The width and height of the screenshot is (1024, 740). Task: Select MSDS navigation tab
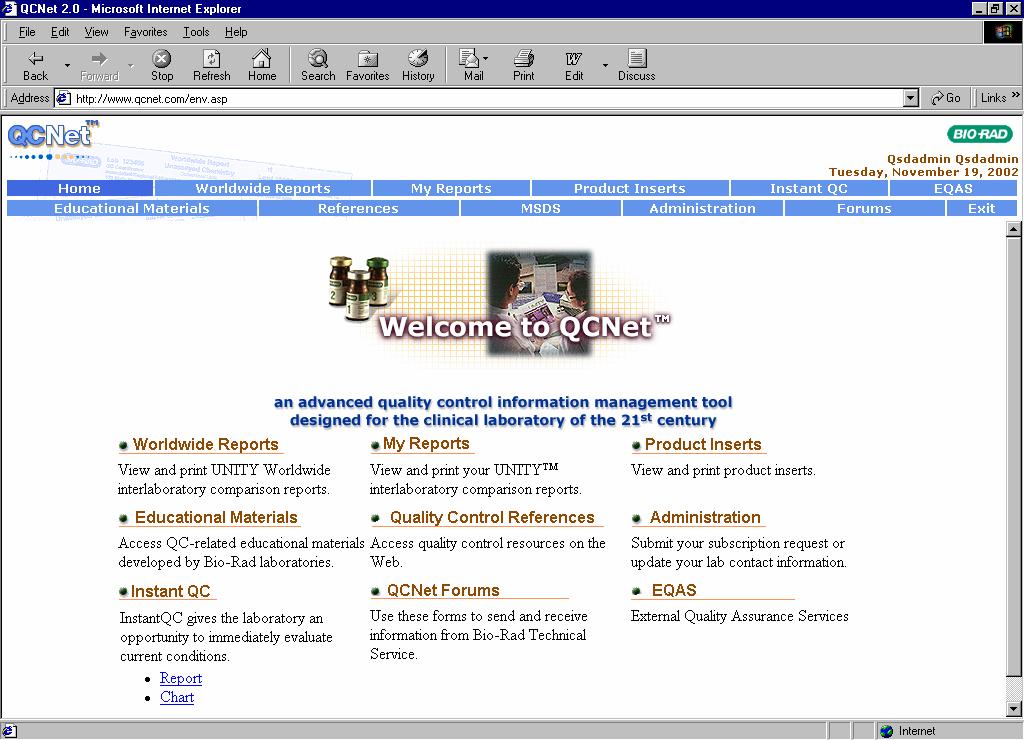point(541,208)
